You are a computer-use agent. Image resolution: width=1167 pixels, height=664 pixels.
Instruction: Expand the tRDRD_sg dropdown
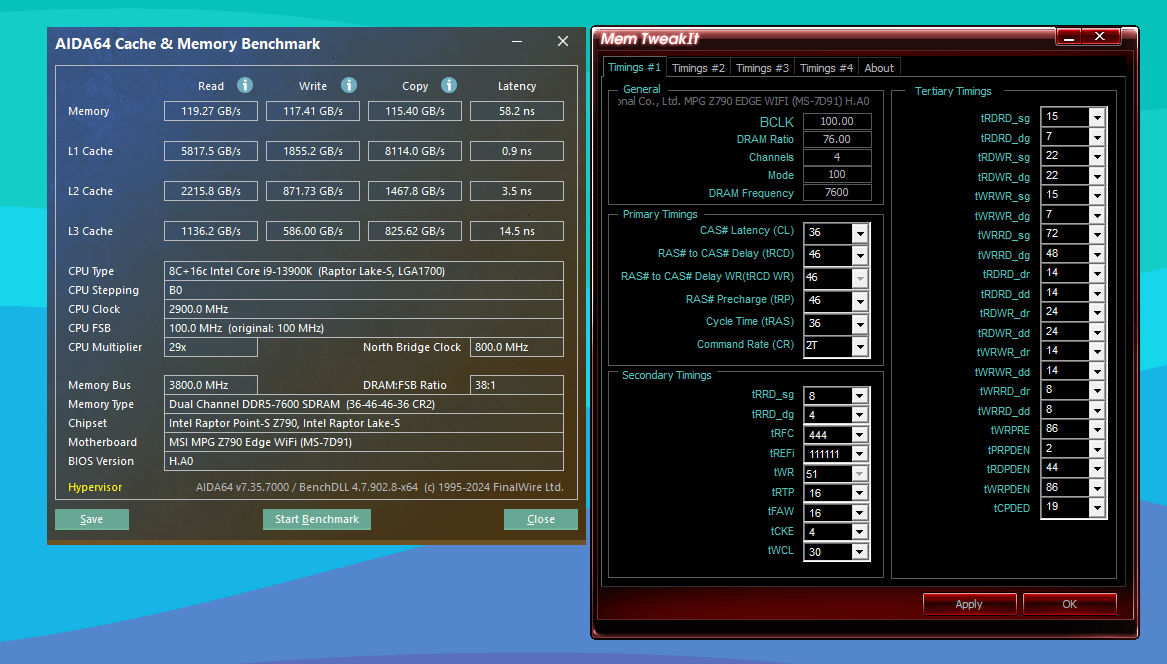(x=1097, y=118)
